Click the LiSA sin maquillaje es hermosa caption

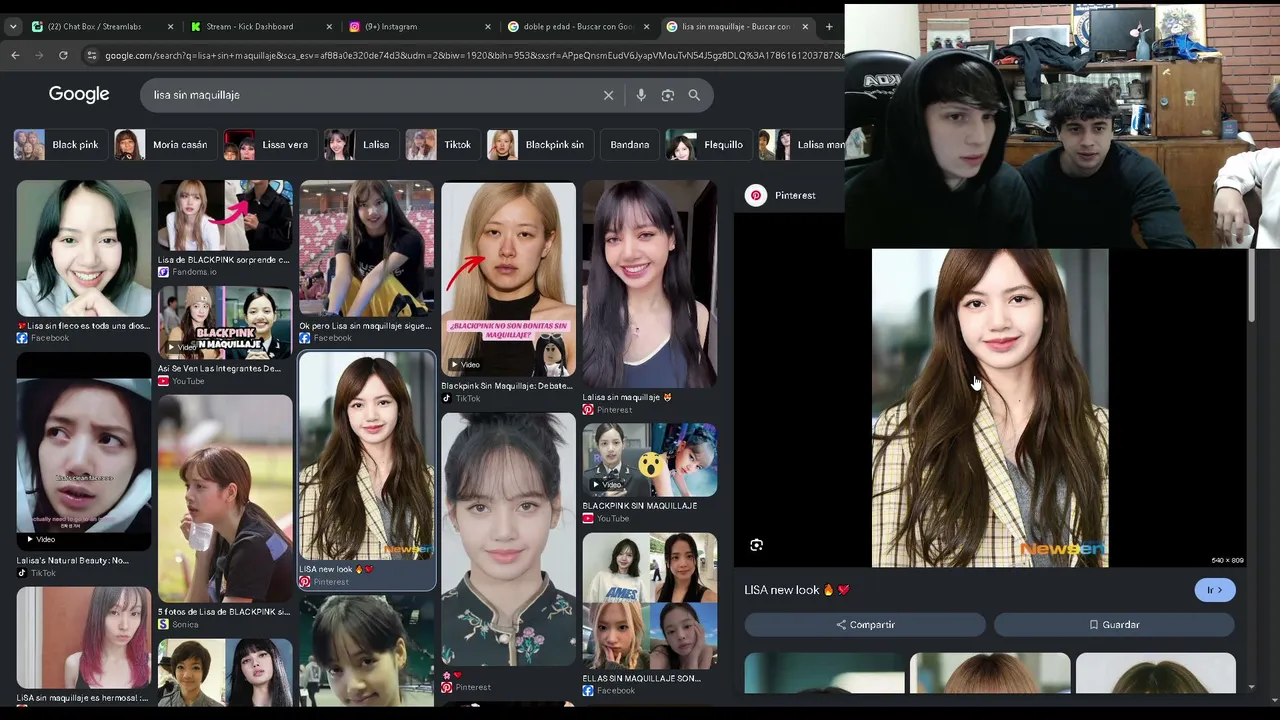coord(82,698)
